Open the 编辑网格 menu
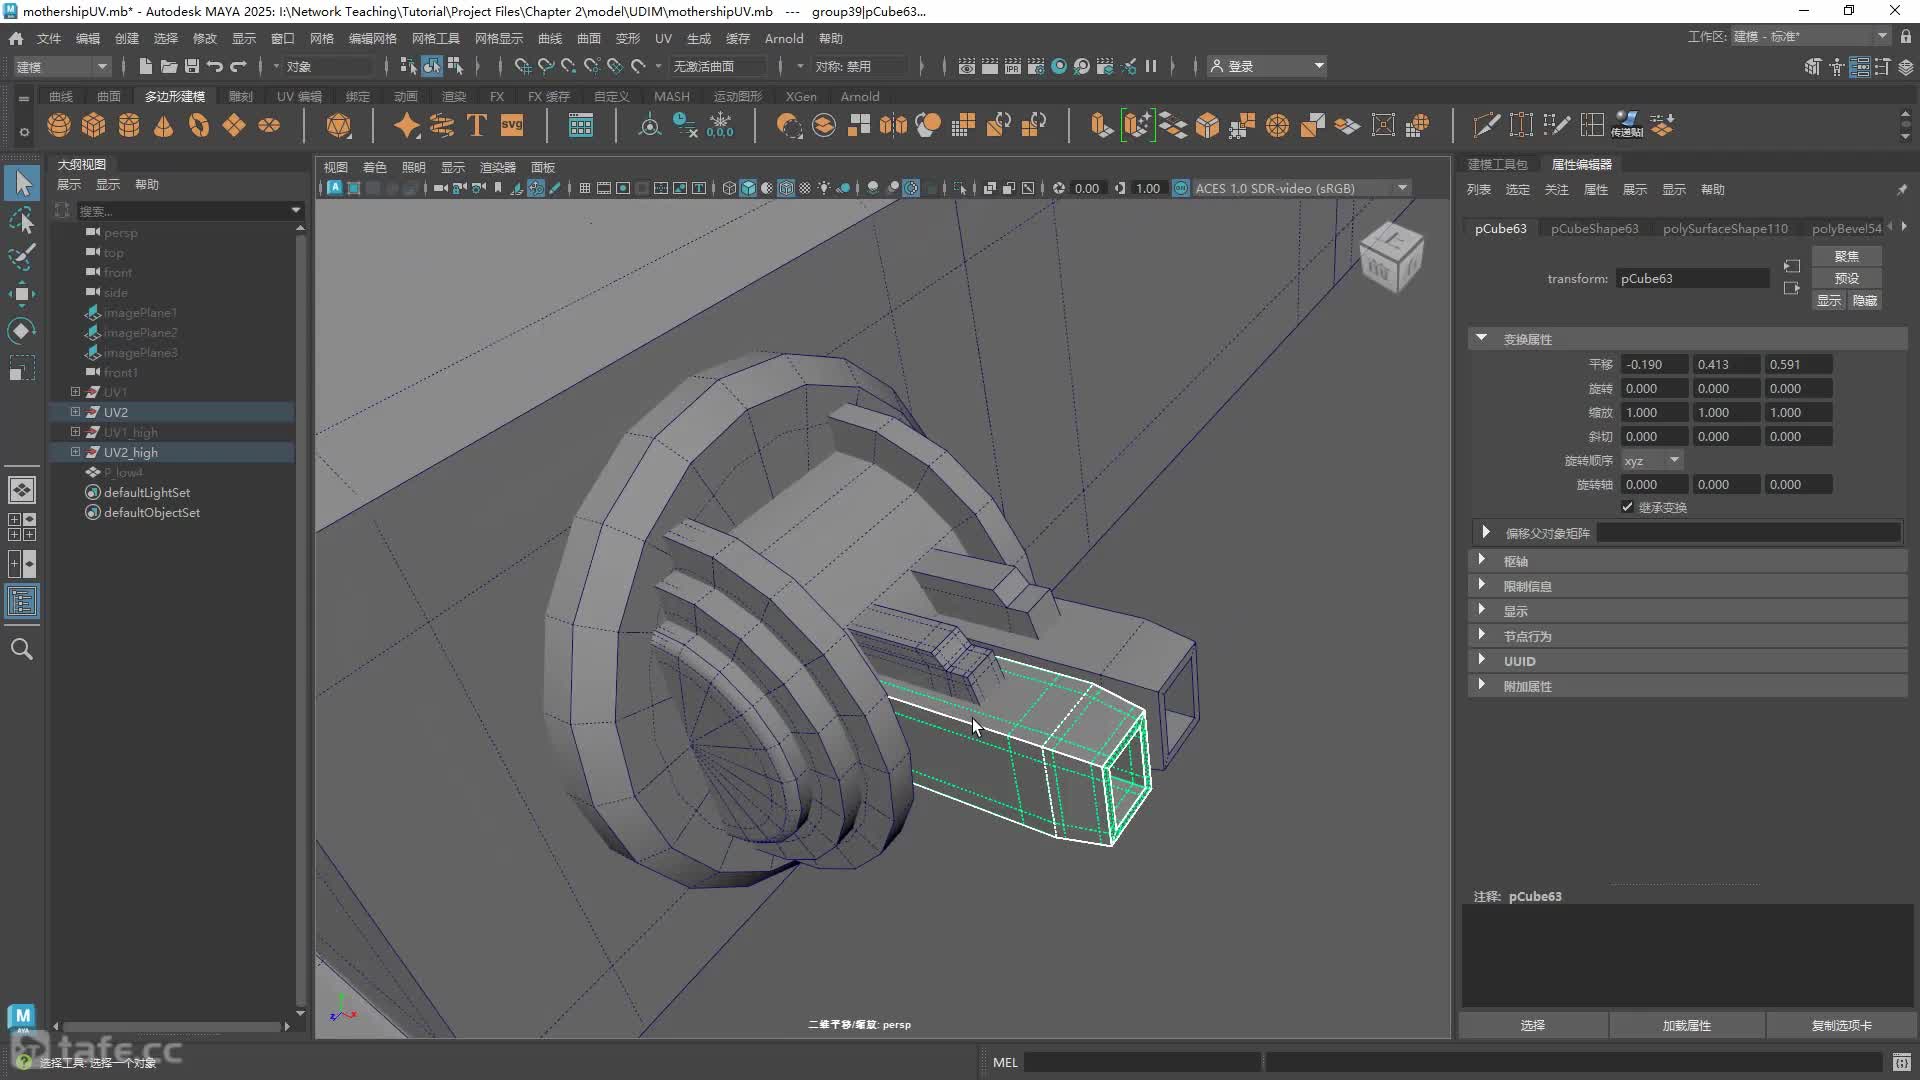 [372, 38]
